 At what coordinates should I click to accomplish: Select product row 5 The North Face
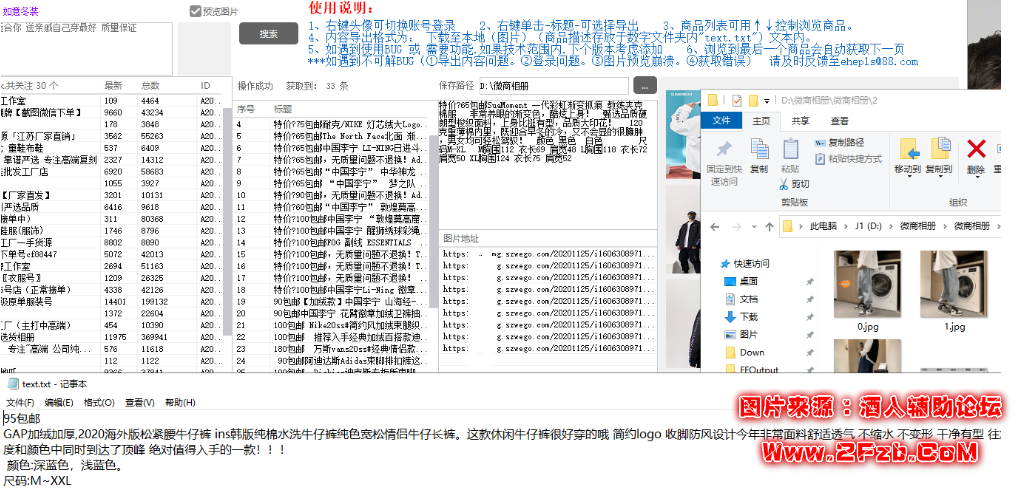(x=331, y=136)
